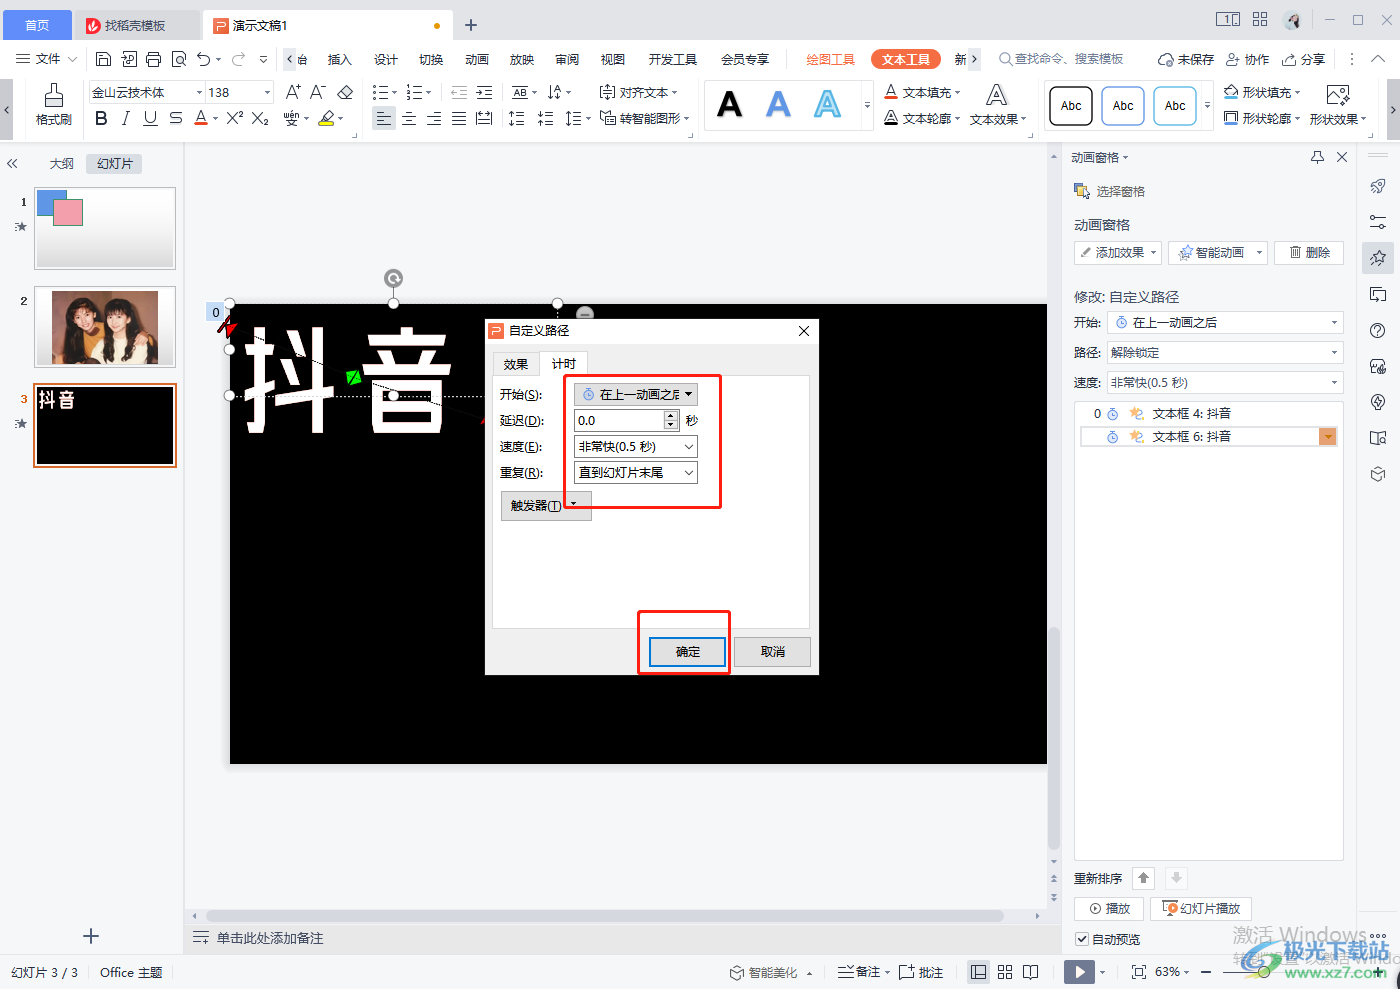Select slide 2 thumbnail with photo
Viewport: 1400px width, 989px height.
(105, 327)
